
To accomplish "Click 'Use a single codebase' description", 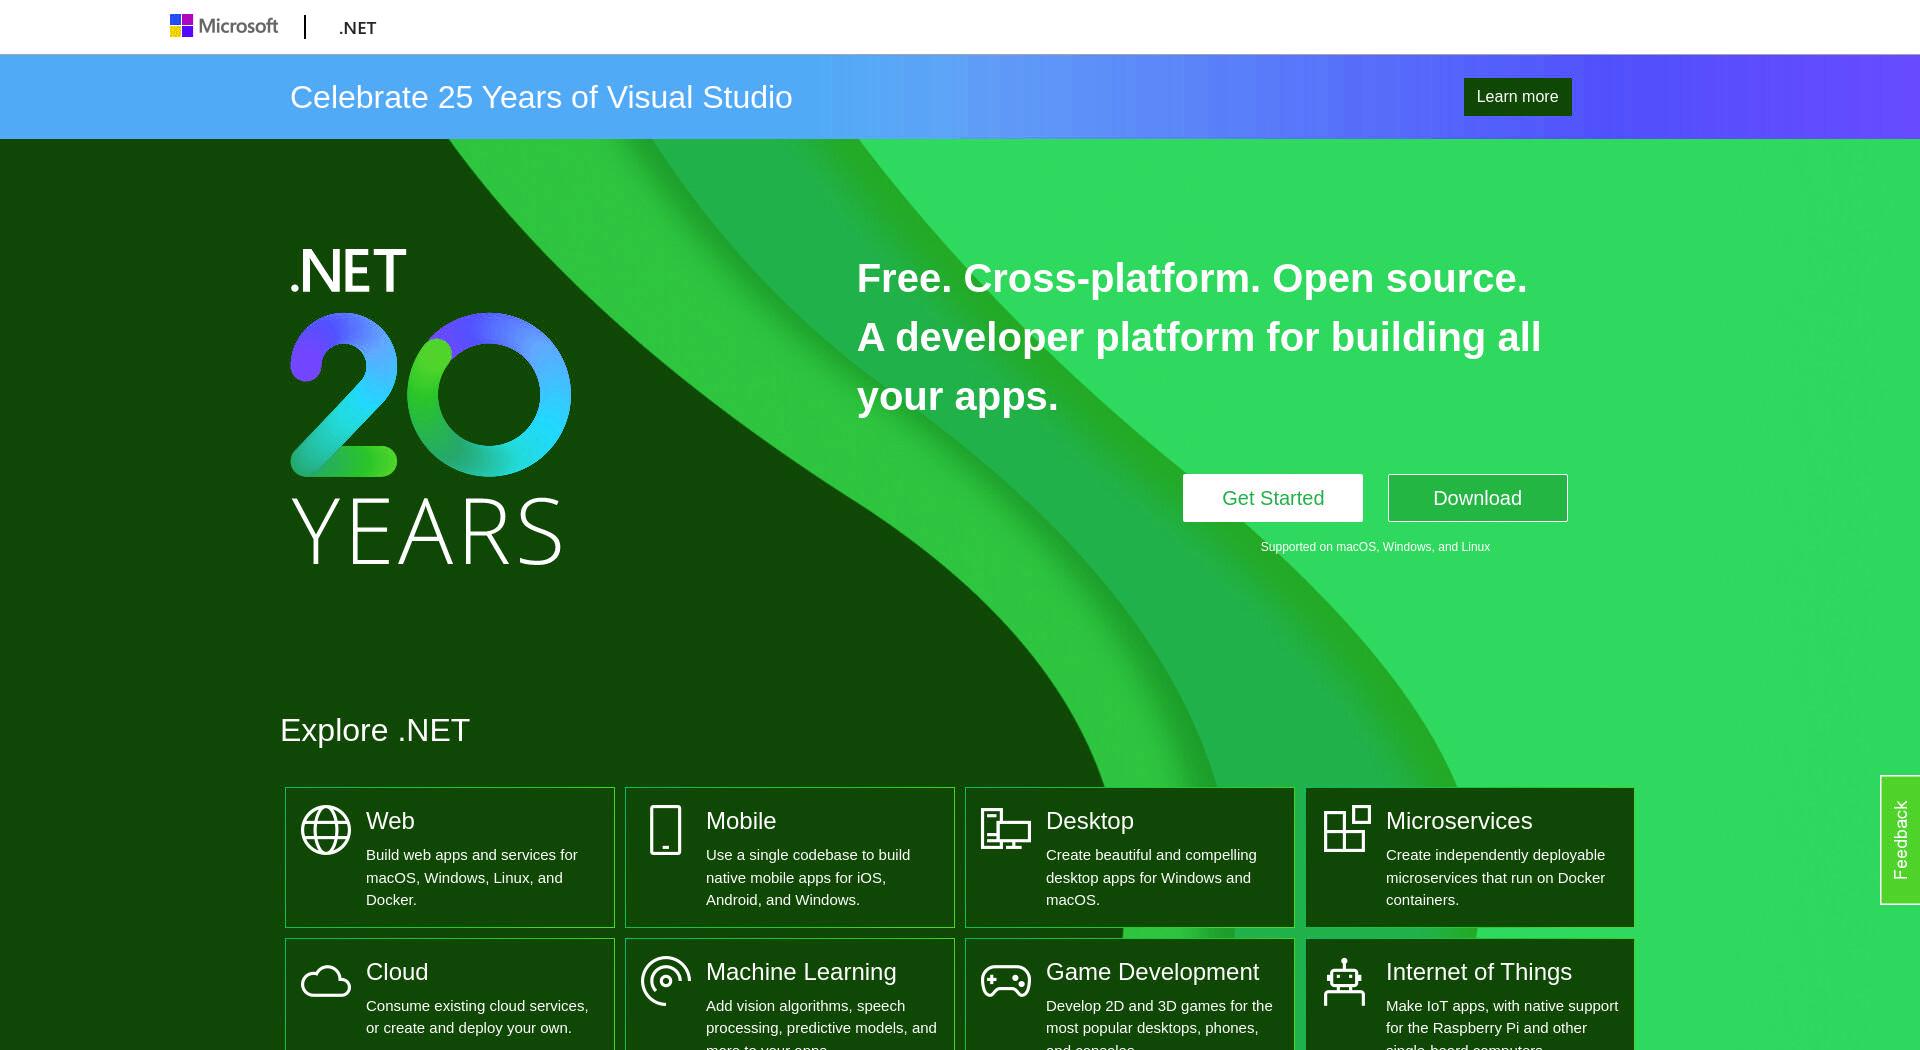I will [808, 877].
